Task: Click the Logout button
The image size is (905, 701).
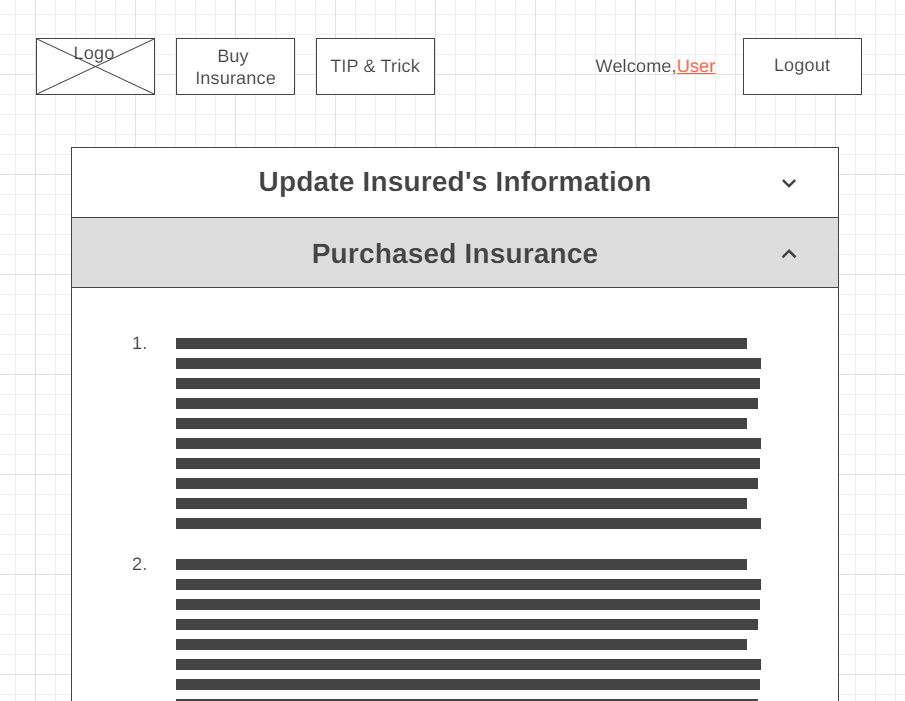Action: click(x=802, y=66)
